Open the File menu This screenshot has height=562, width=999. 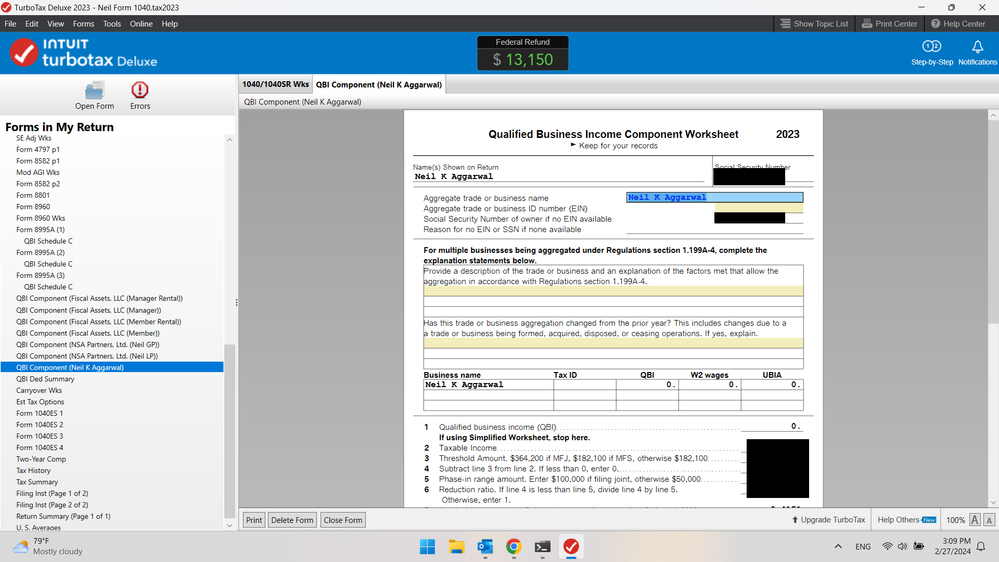point(10,24)
